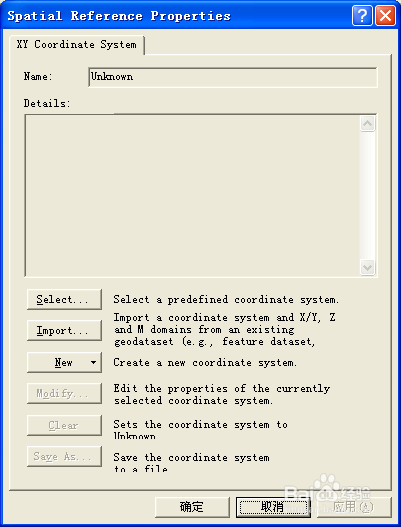Click into the Name field showing Unknown

tap(233, 77)
